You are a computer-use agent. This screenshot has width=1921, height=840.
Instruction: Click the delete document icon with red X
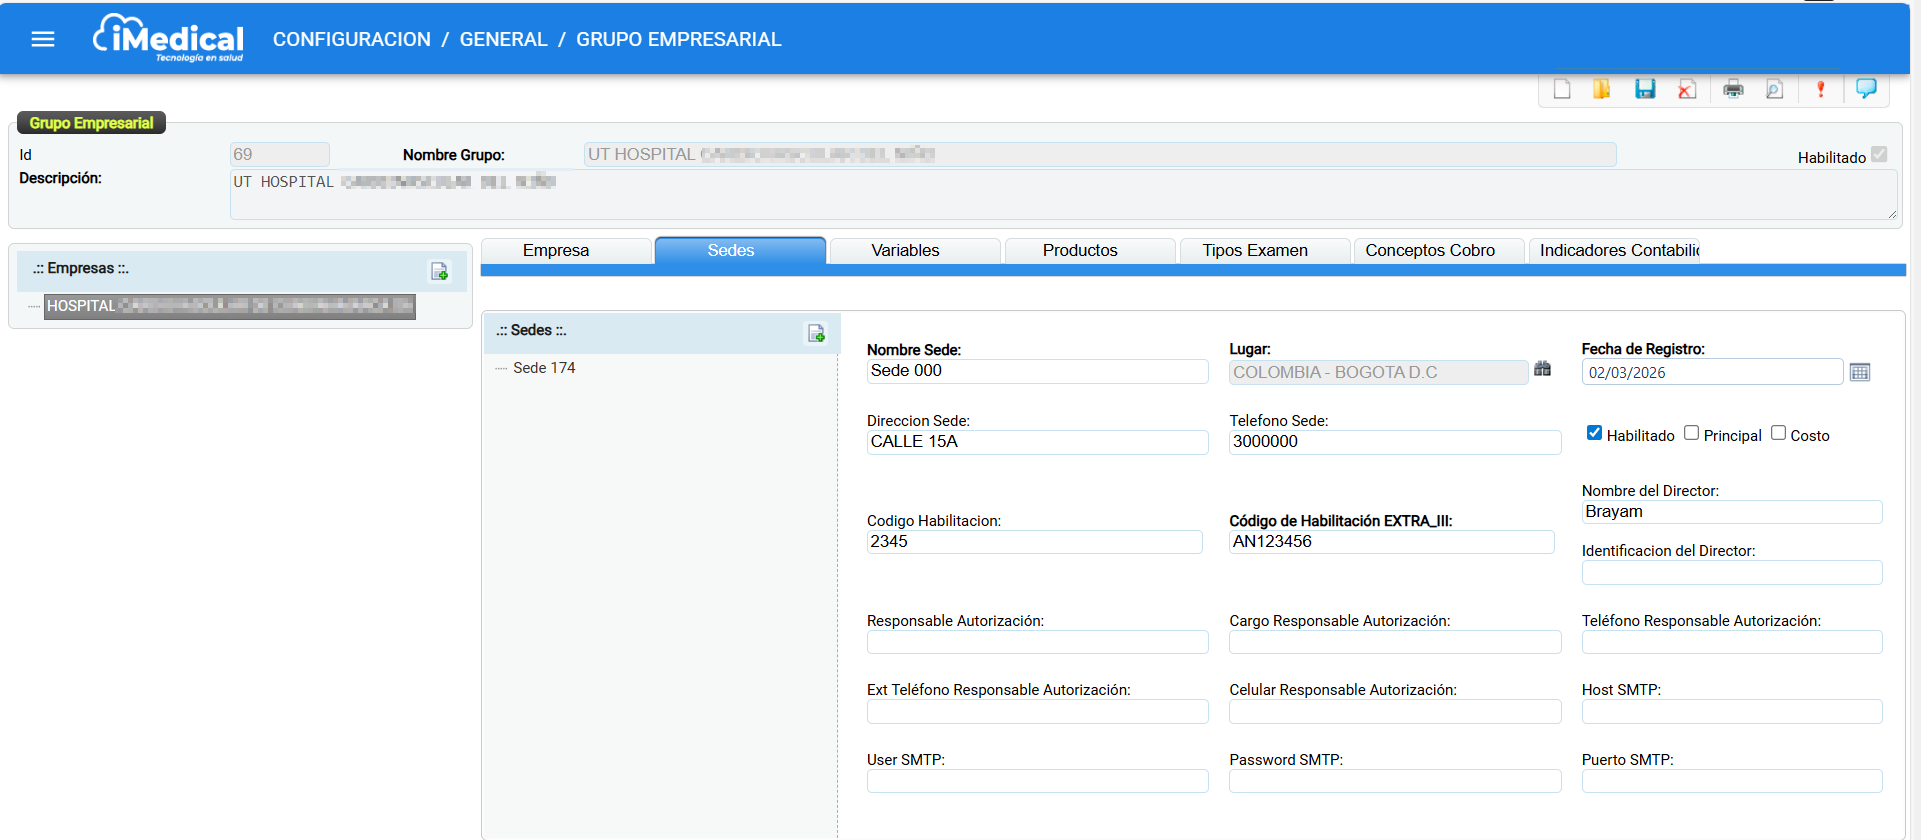point(1687,90)
